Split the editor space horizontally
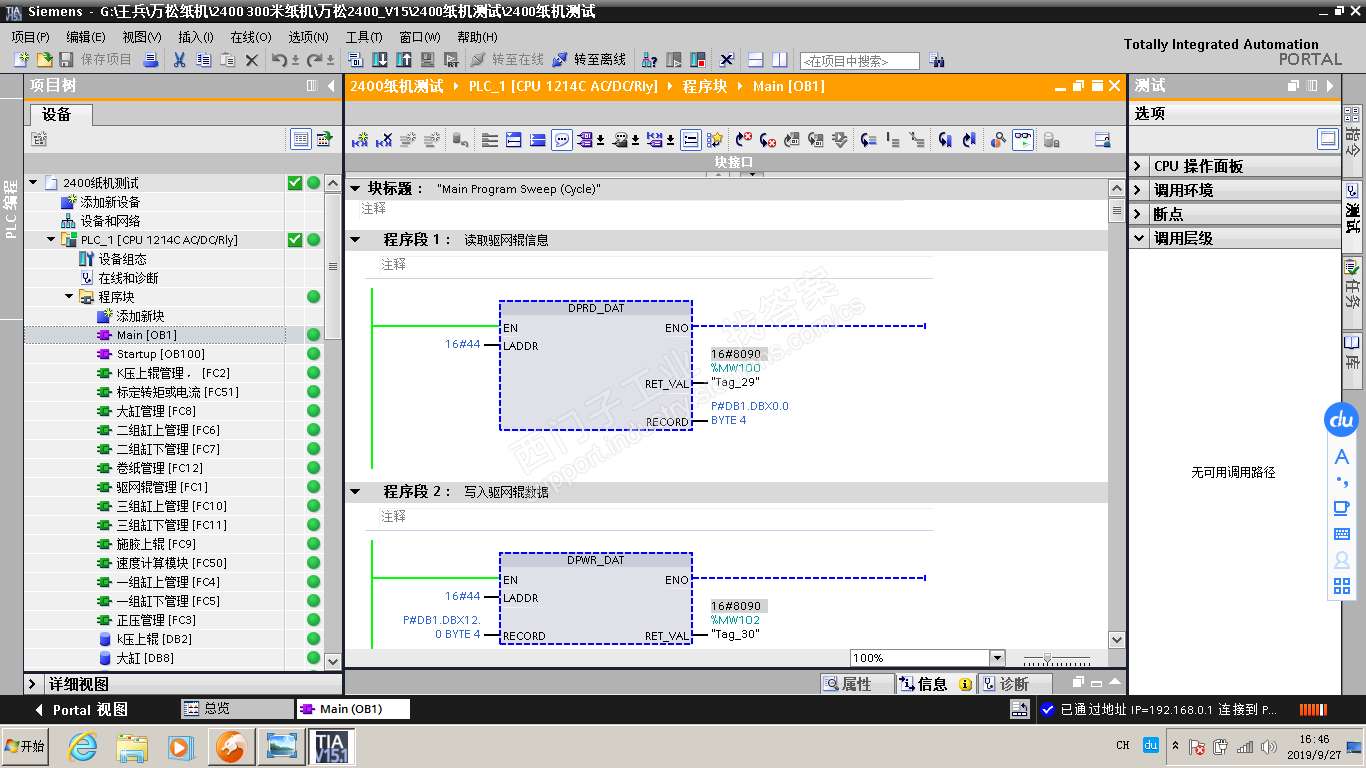1366x768 pixels. pyautogui.click(x=756, y=60)
